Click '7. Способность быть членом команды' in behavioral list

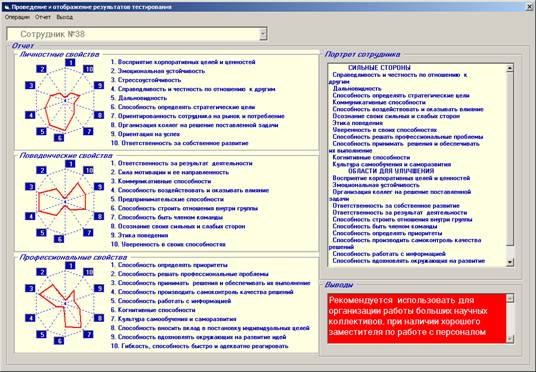(x=167, y=217)
